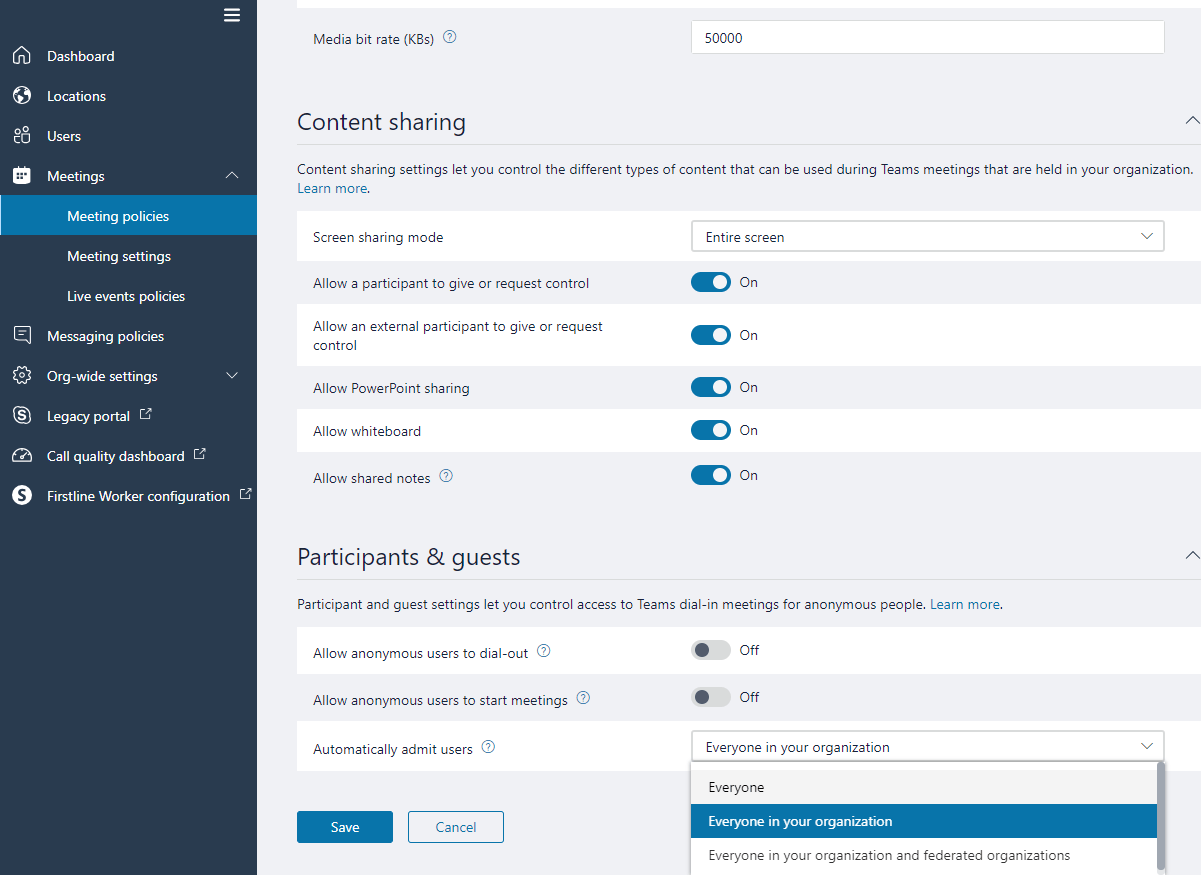1201x875 pixels.
Task: Open Live events policies in sidebar
Action: pos(128,296)
